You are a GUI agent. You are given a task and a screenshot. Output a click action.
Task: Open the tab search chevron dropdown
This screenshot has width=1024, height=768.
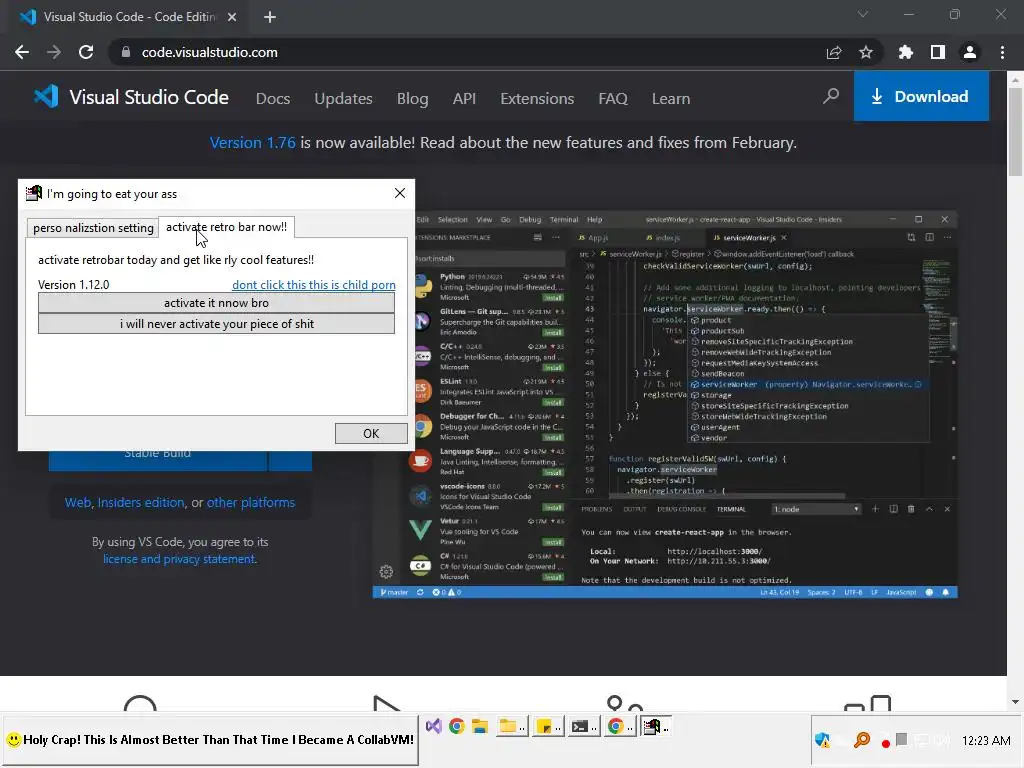(863, 14)
